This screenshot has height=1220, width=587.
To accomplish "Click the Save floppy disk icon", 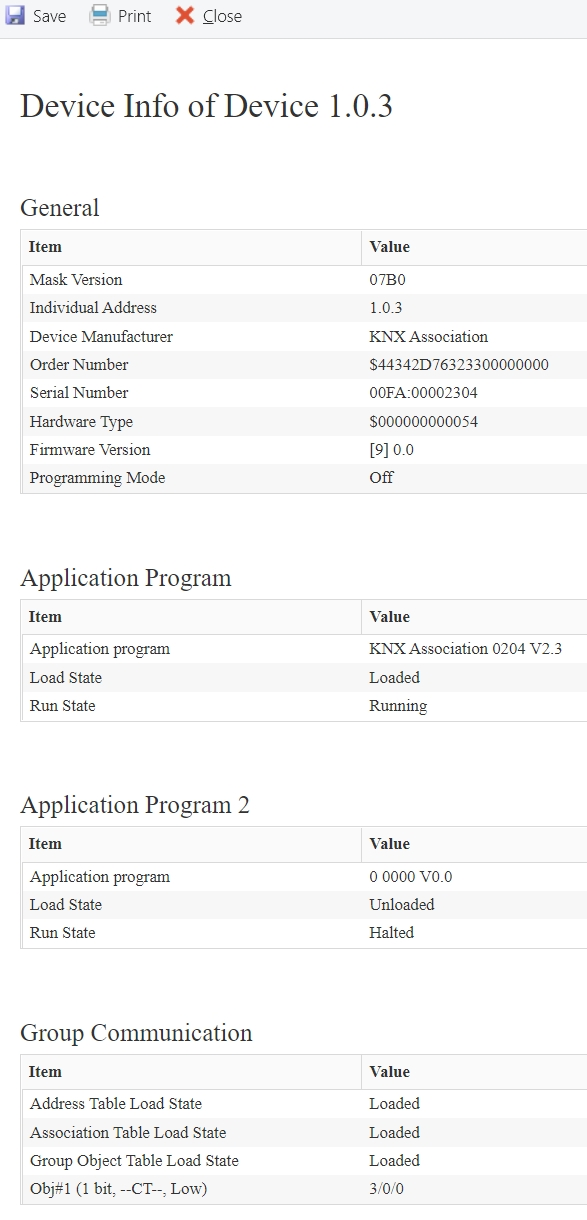I will [15, 16].
